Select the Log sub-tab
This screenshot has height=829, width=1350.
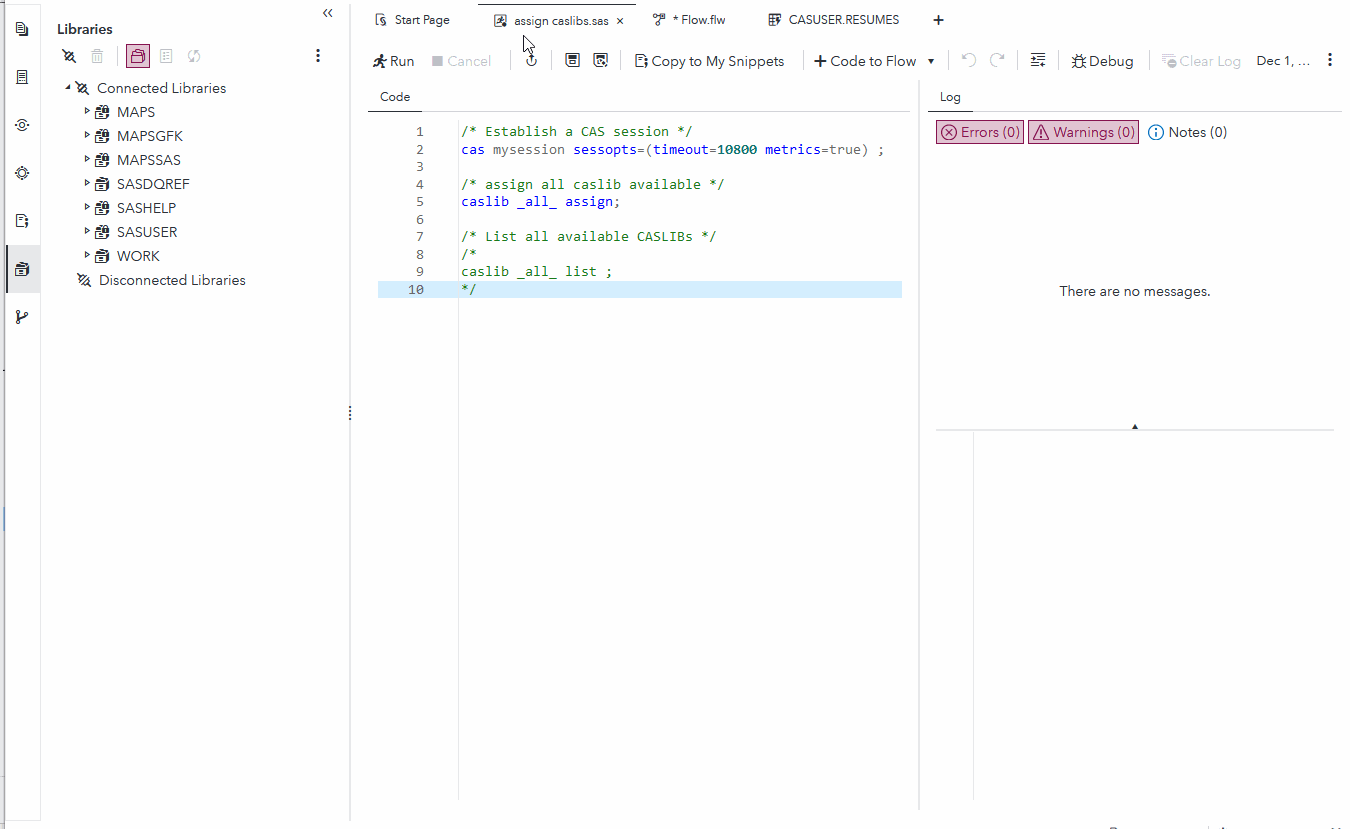950,97
